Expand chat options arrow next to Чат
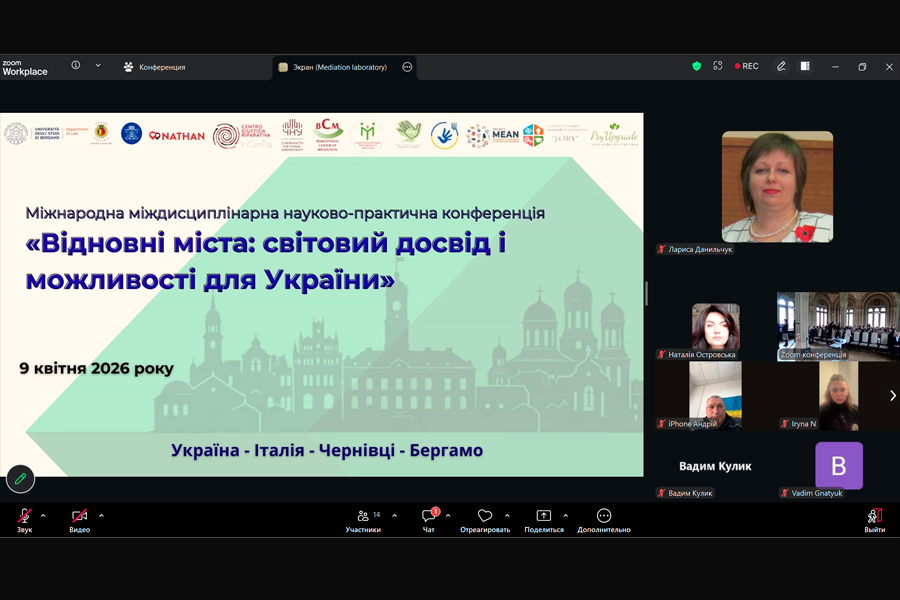The height and width of the screenshot is (600, 900). point(448,516)
